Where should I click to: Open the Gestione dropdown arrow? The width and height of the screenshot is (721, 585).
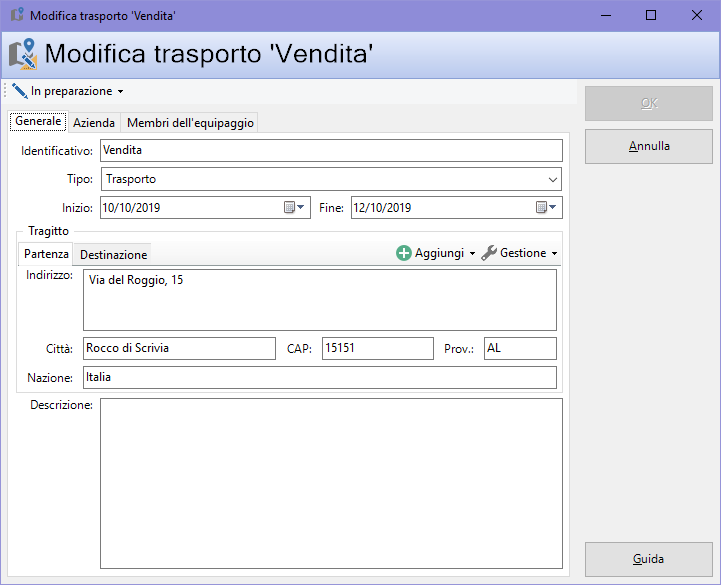[554, 253]
